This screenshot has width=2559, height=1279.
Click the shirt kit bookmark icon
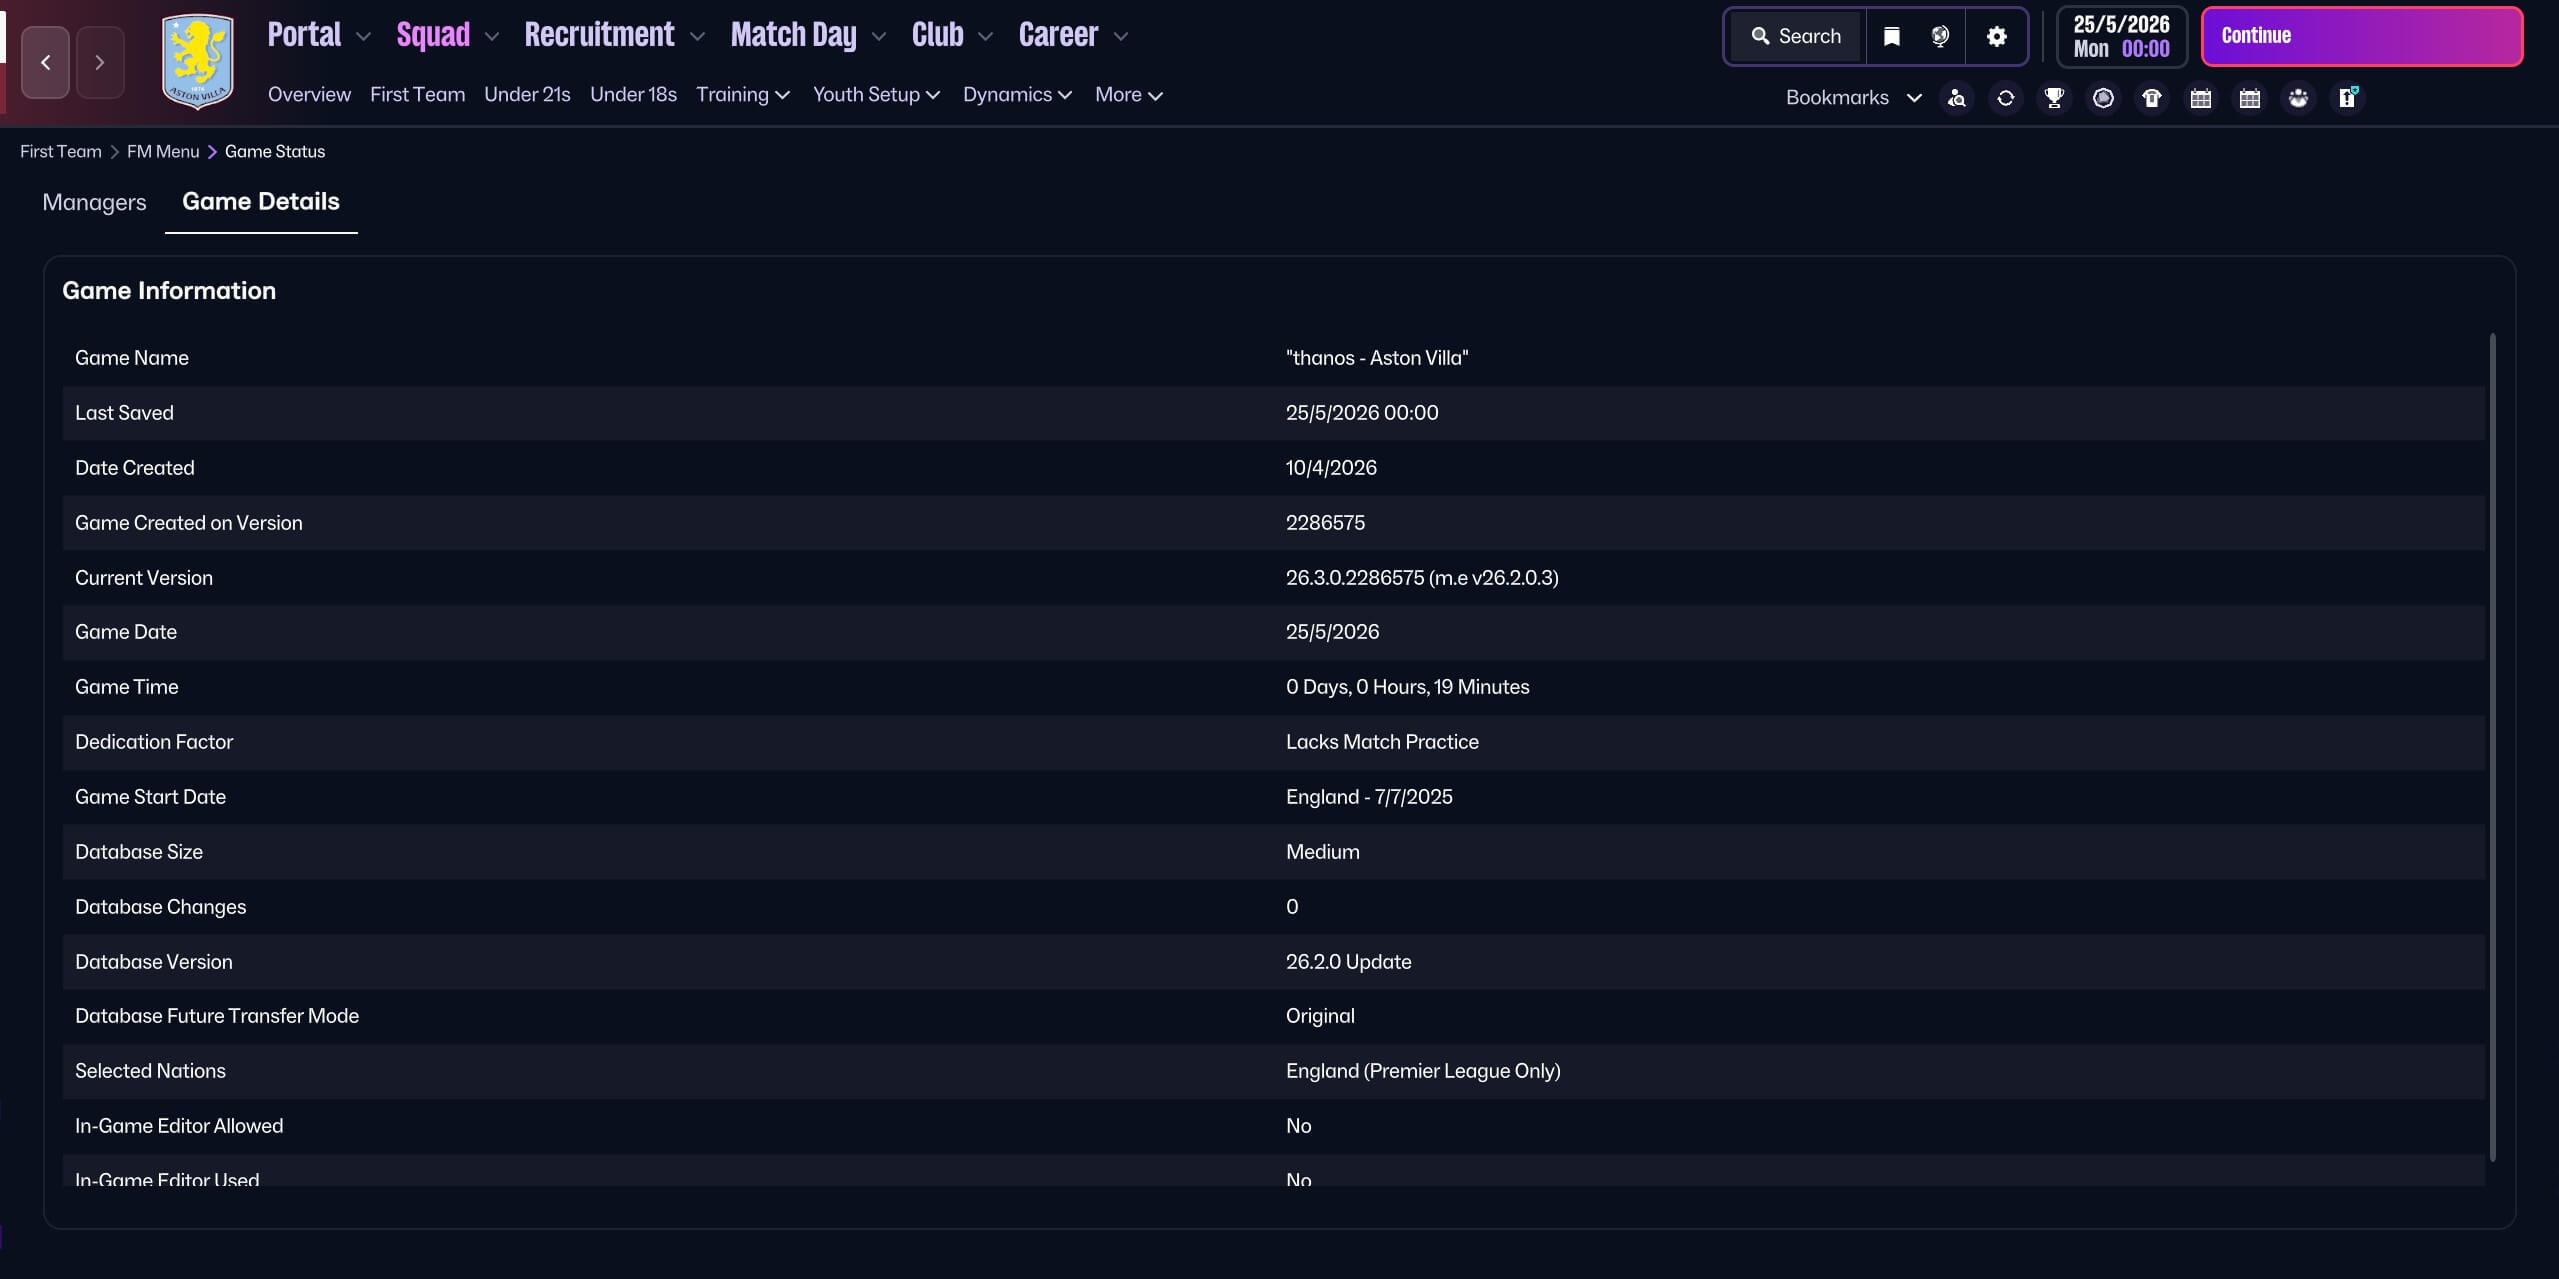coord(2152,98)
